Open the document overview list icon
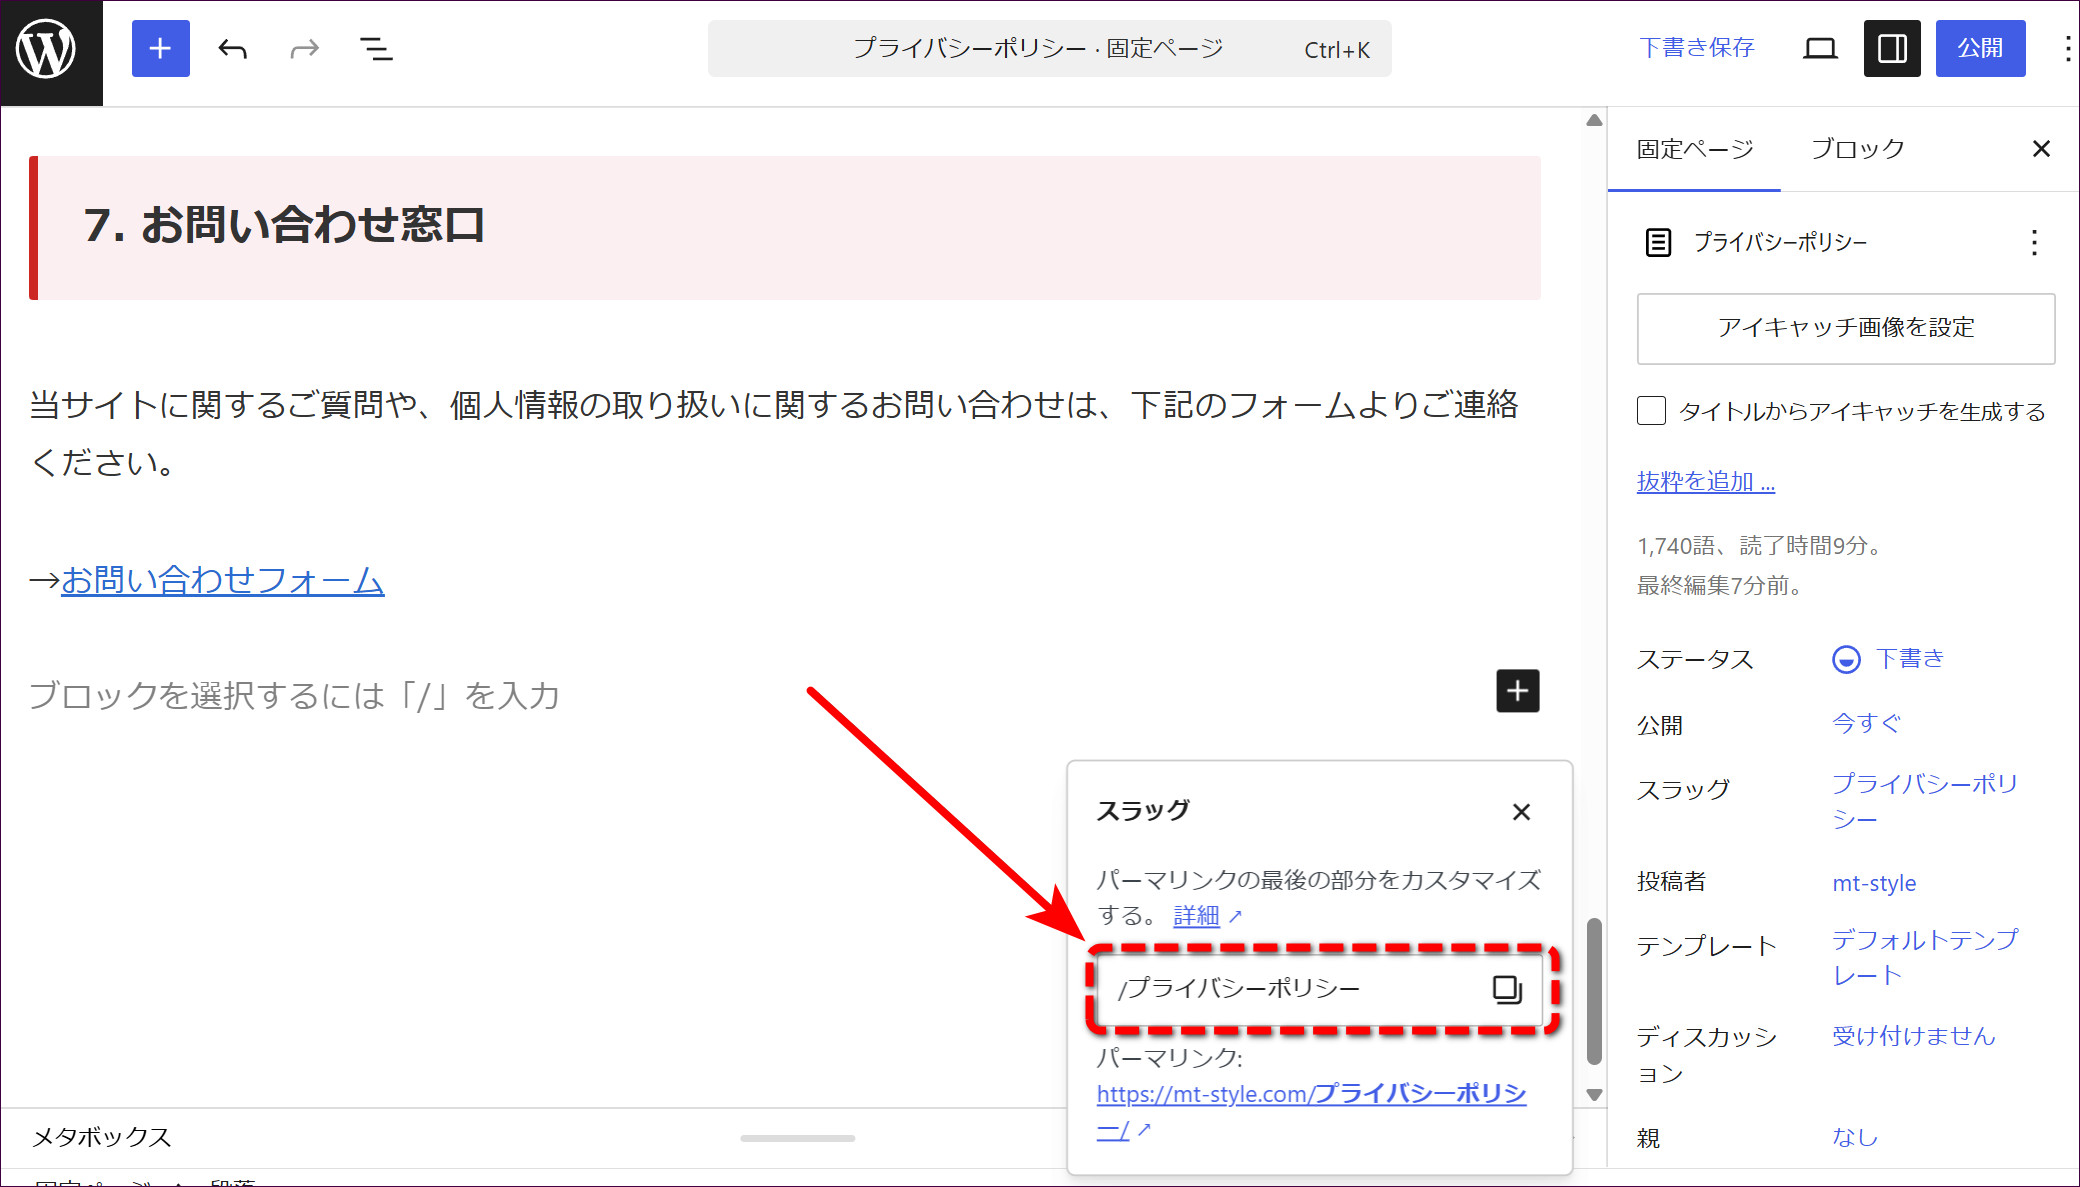Viewport: 2080px width, 1187px height. click(x=376, y=49)
